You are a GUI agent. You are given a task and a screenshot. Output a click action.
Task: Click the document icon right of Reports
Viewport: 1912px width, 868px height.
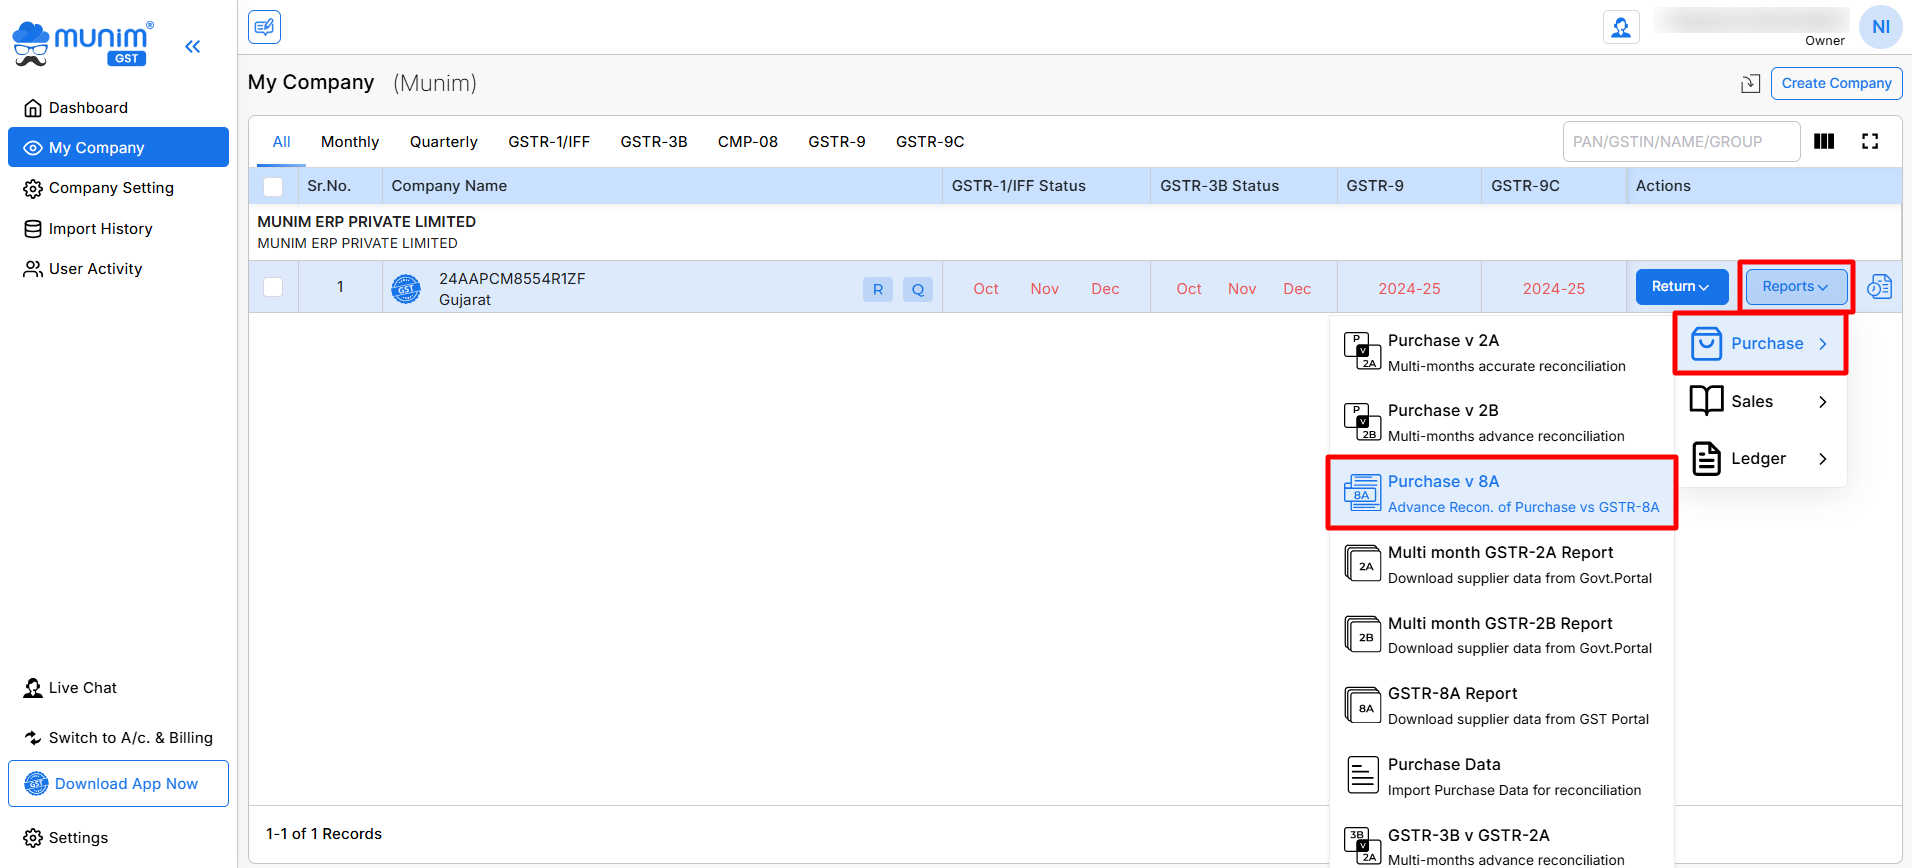(x=1879, y=287)
